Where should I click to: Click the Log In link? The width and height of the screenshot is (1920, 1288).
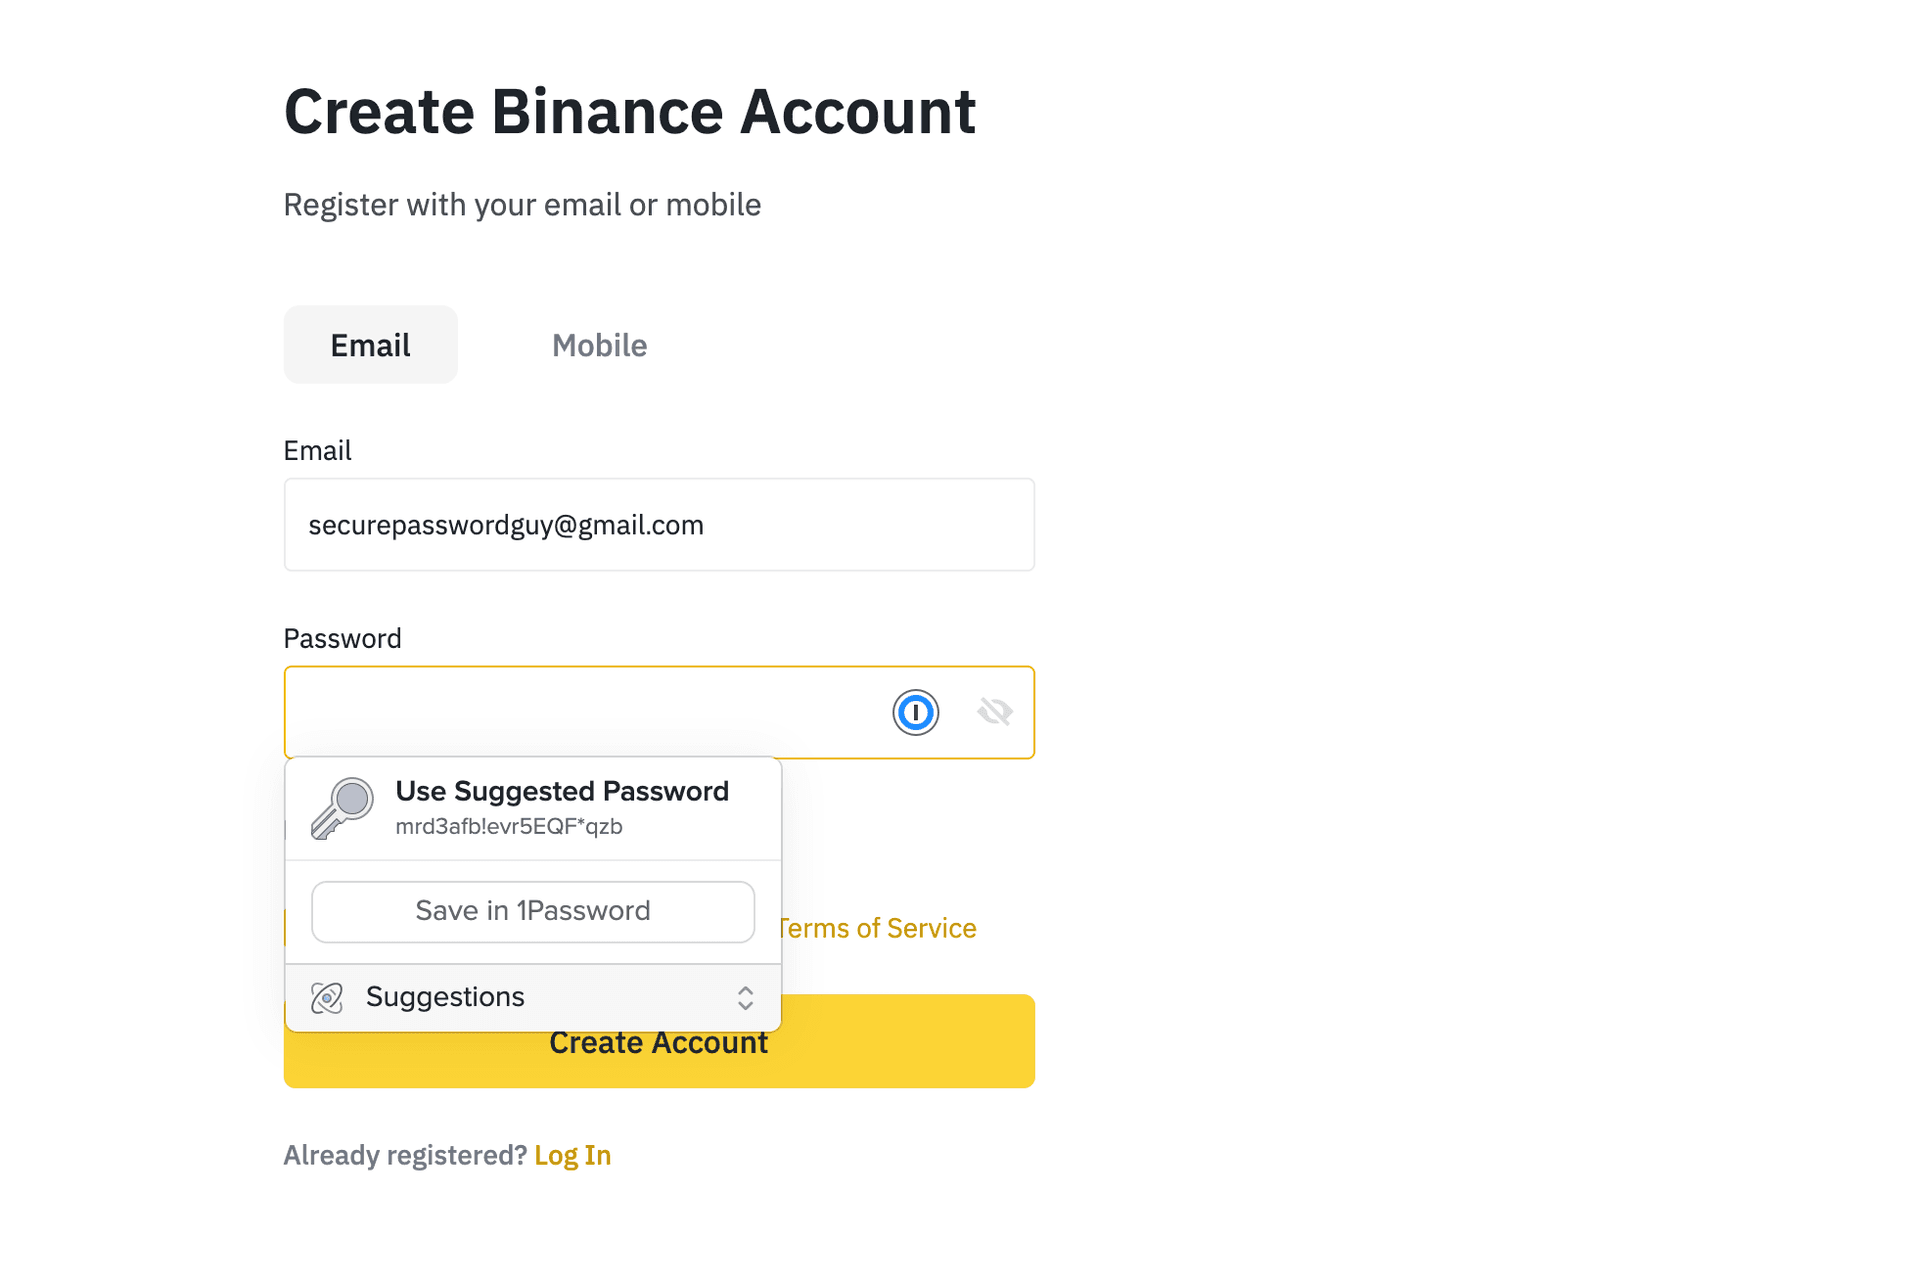click(572, 1154)
